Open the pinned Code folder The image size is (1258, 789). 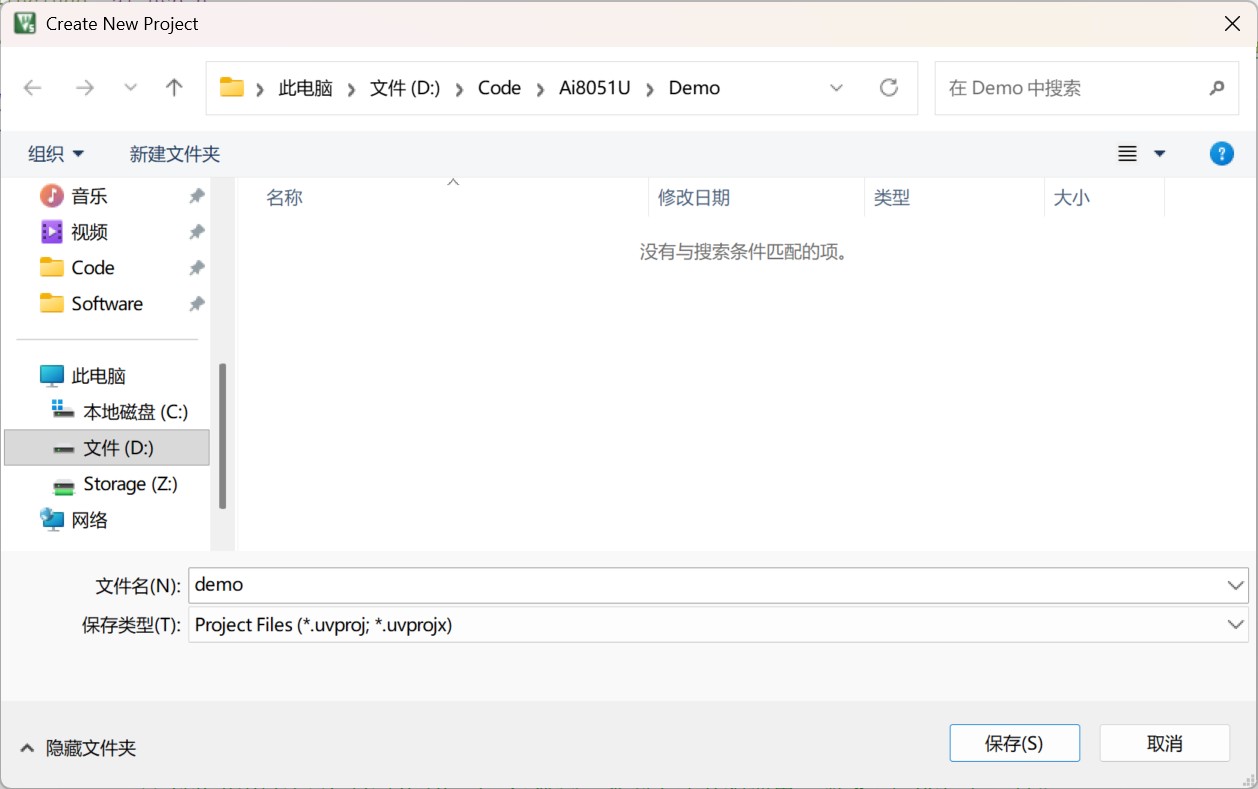tap(93, 268)
